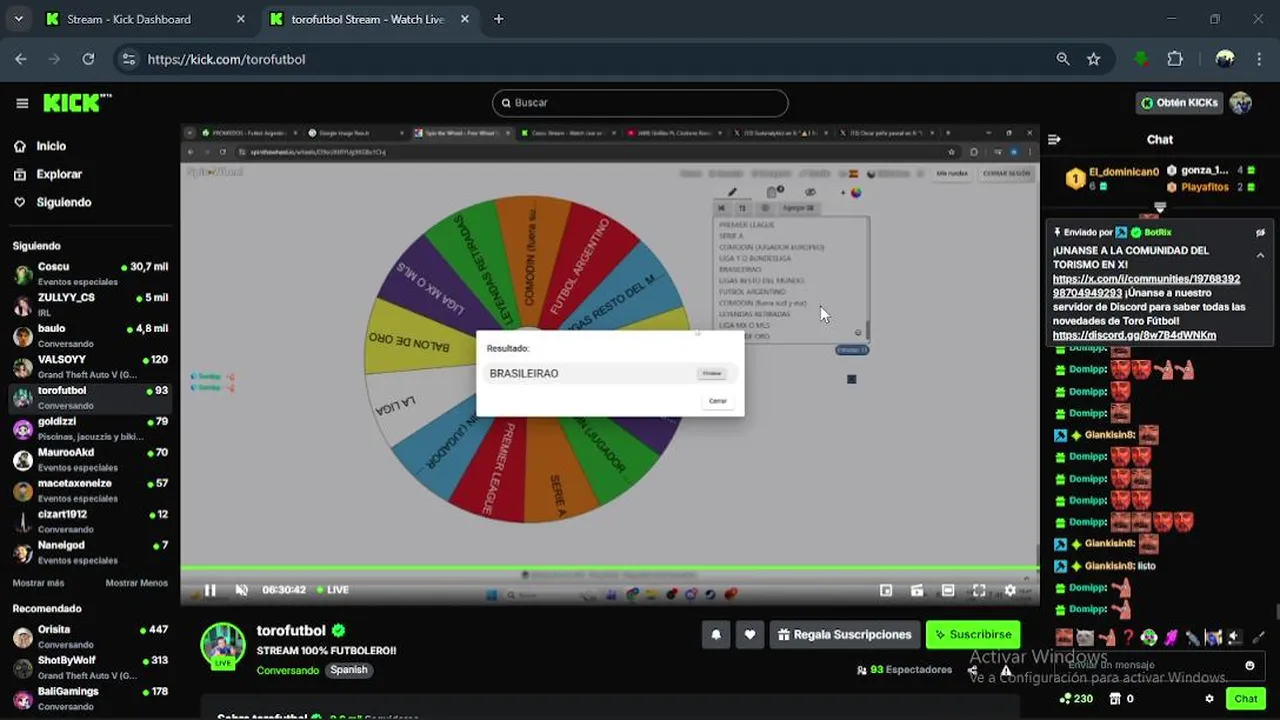Screen dimensions: 1280x720
Task: Enter fullscreen video mode
Action: [x=979, y=590]
